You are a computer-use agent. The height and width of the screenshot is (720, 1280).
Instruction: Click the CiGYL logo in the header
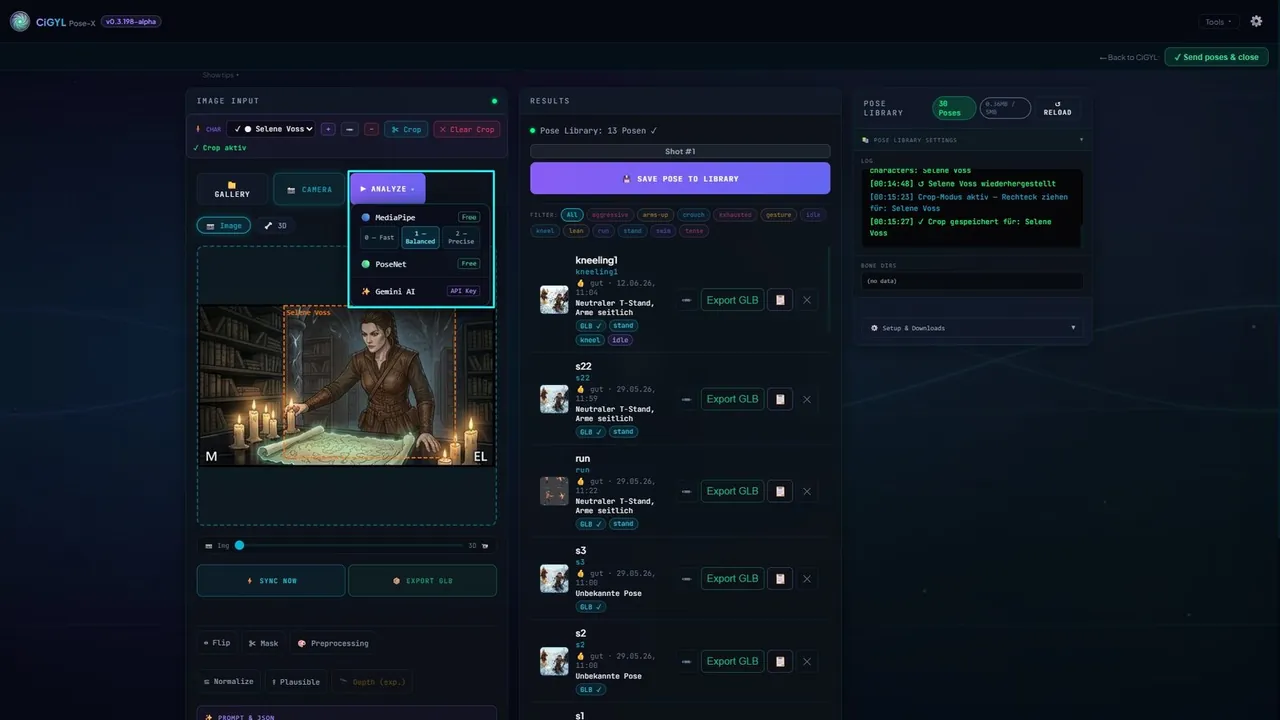[x=20, y=21]
